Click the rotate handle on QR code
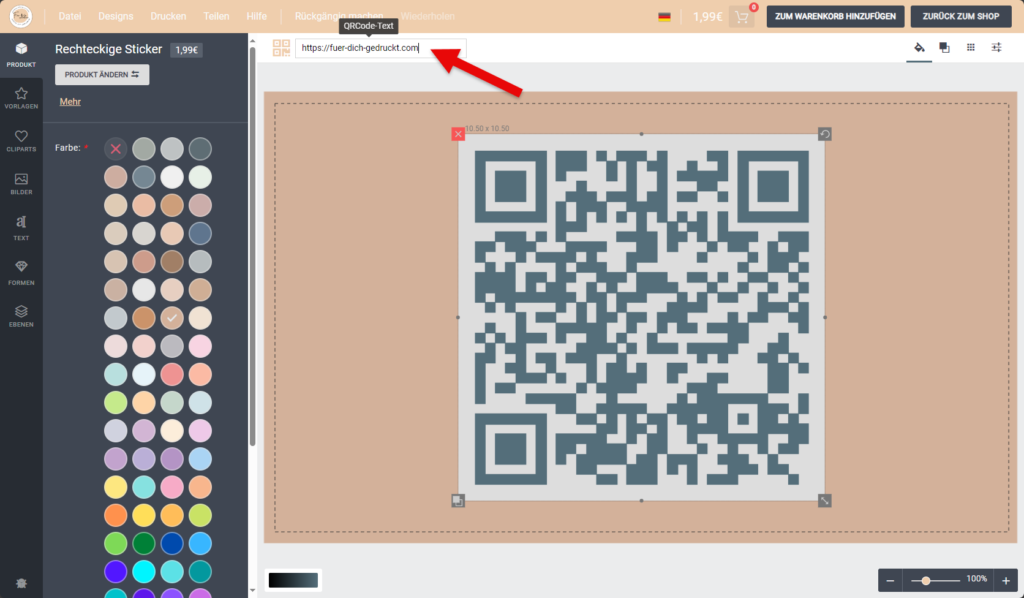The height and width of the screenshot is (598, 1024). tap(825, 134)
